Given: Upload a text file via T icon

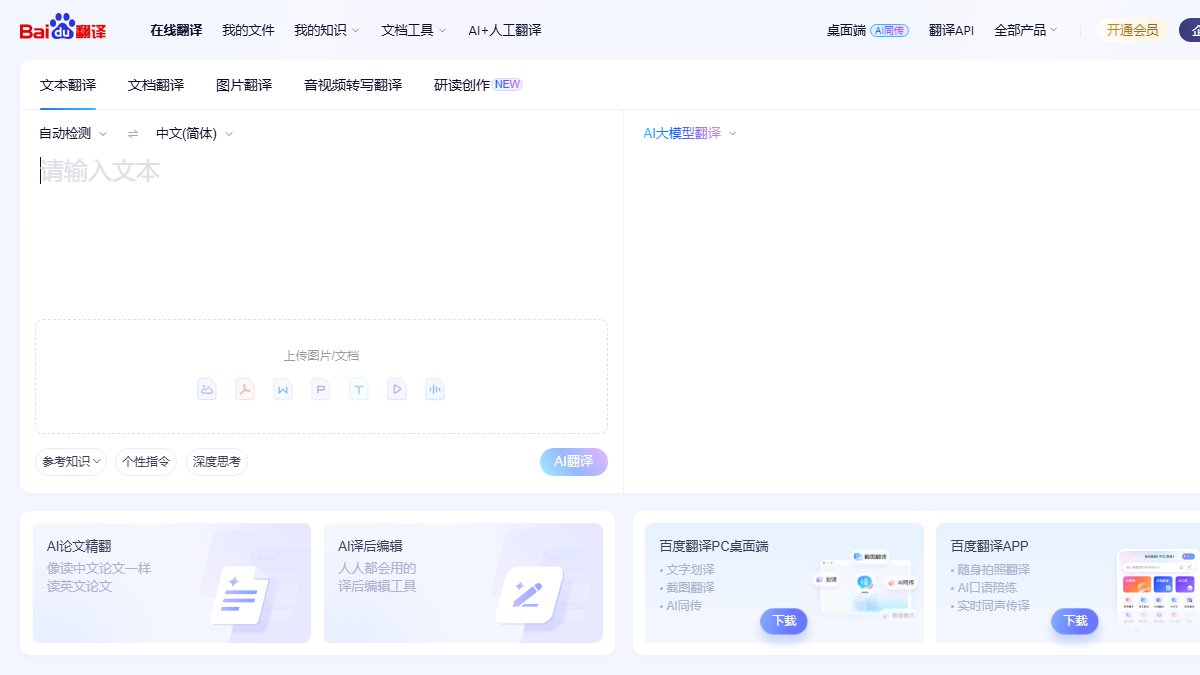Looking at the screenshot, I should click(359, 390).
